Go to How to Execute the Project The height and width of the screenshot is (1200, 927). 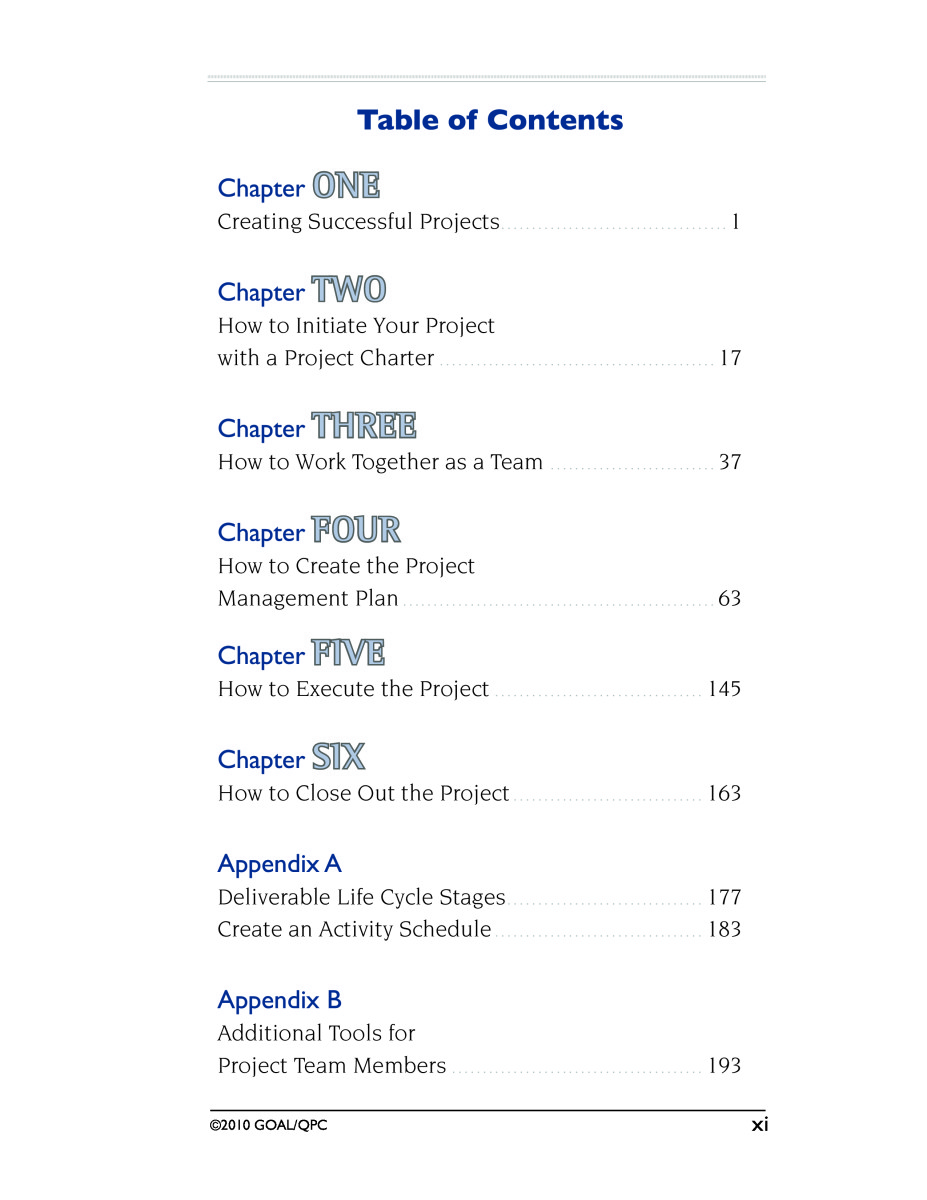coord(480,689)
